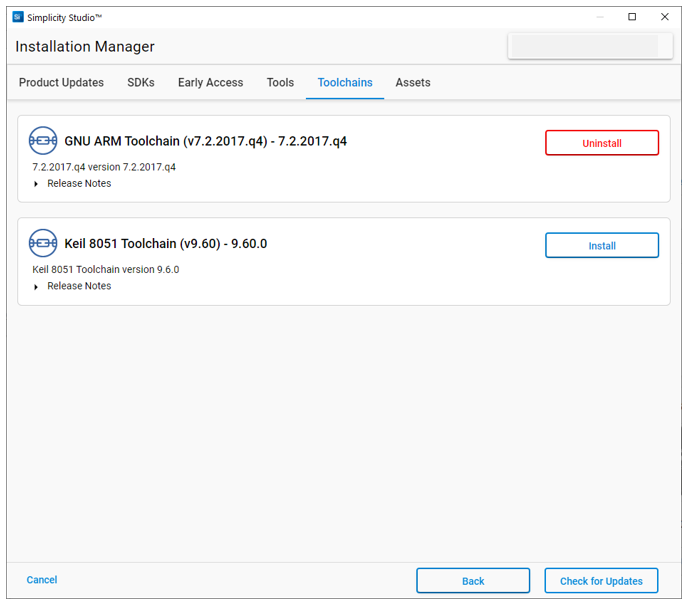Uninstall the GNU ARM Toolchain
The image size is (688, 603).
tap(601, 143)
